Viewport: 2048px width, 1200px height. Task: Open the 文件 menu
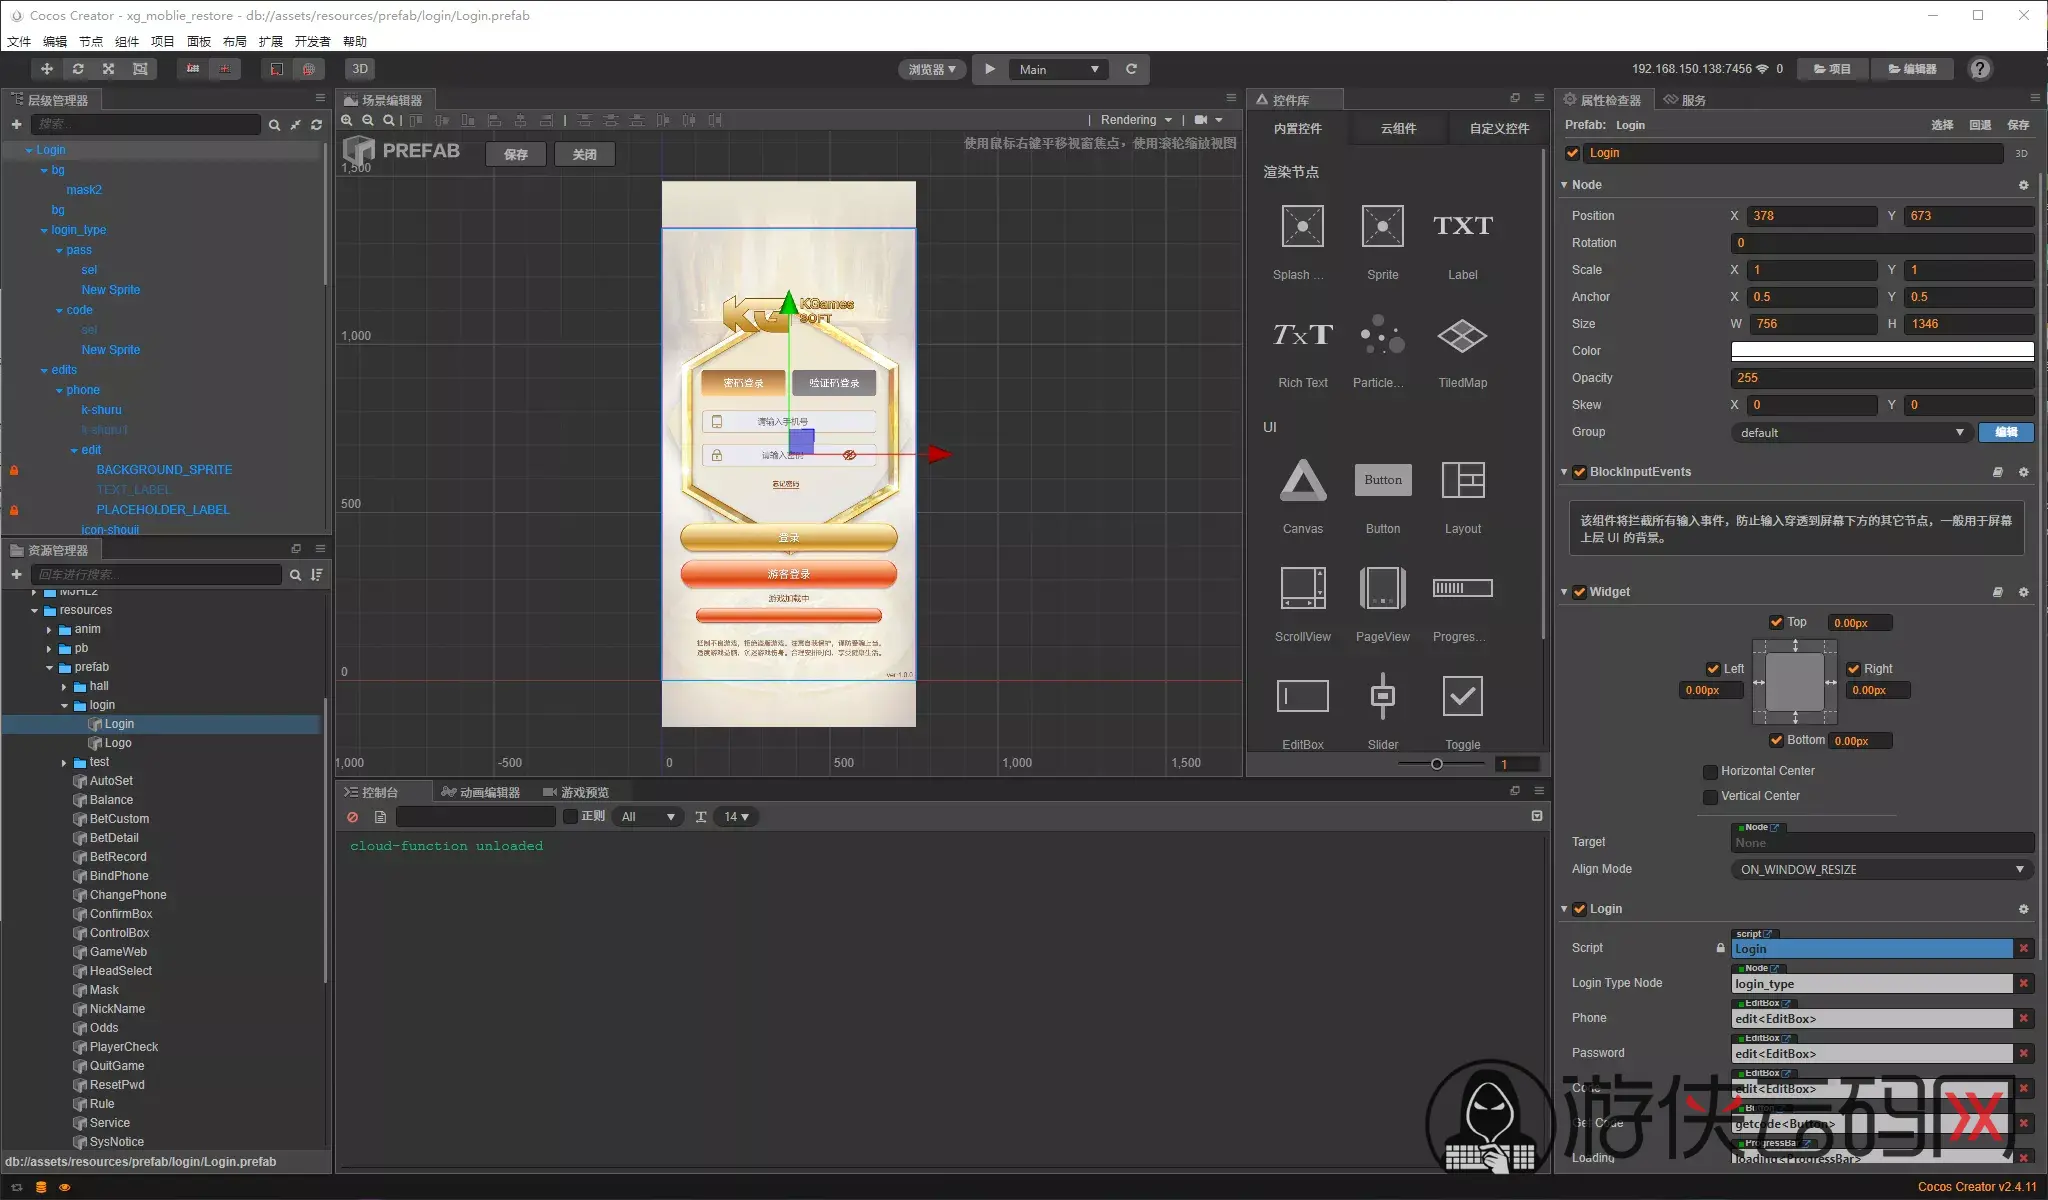[x=19, y=41]
